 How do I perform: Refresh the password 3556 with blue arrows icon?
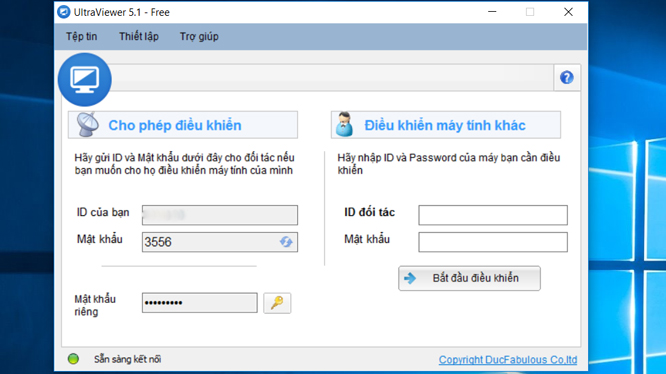(286, 242)
